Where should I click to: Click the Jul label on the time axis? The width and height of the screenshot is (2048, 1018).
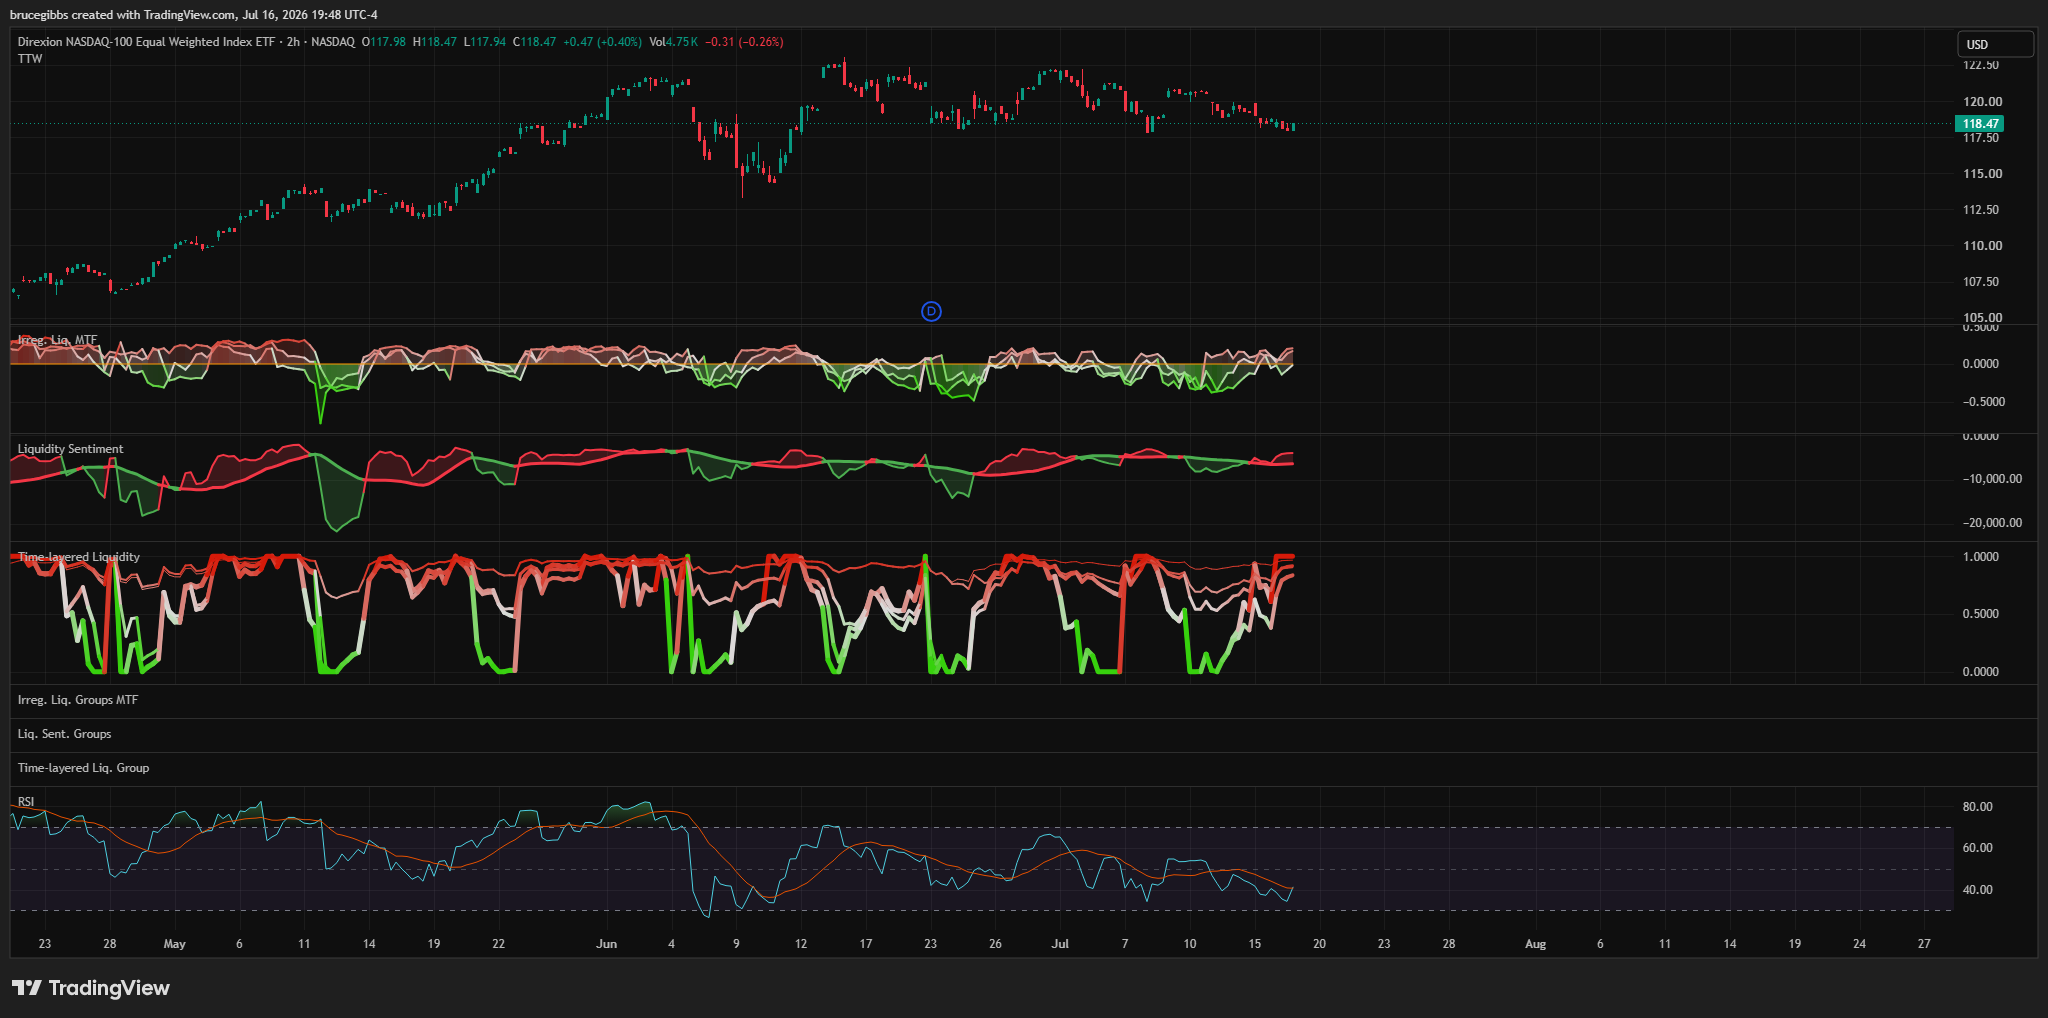tap(1061, 944)
